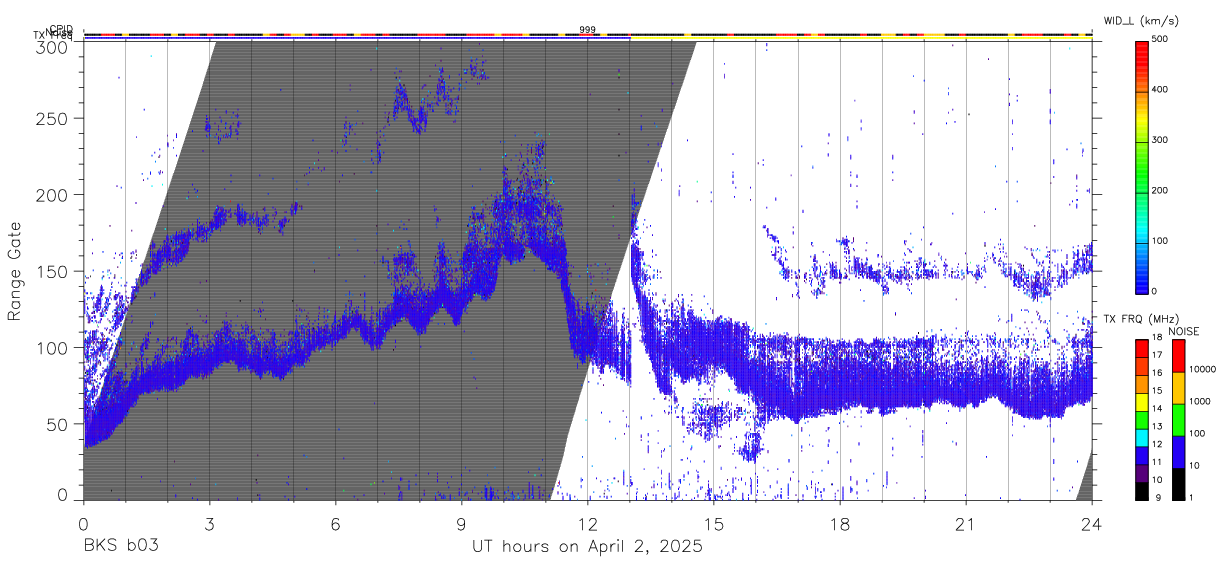
Task: Click the 14 label in the TX FRQ legend
Action: pos(1157,409)
